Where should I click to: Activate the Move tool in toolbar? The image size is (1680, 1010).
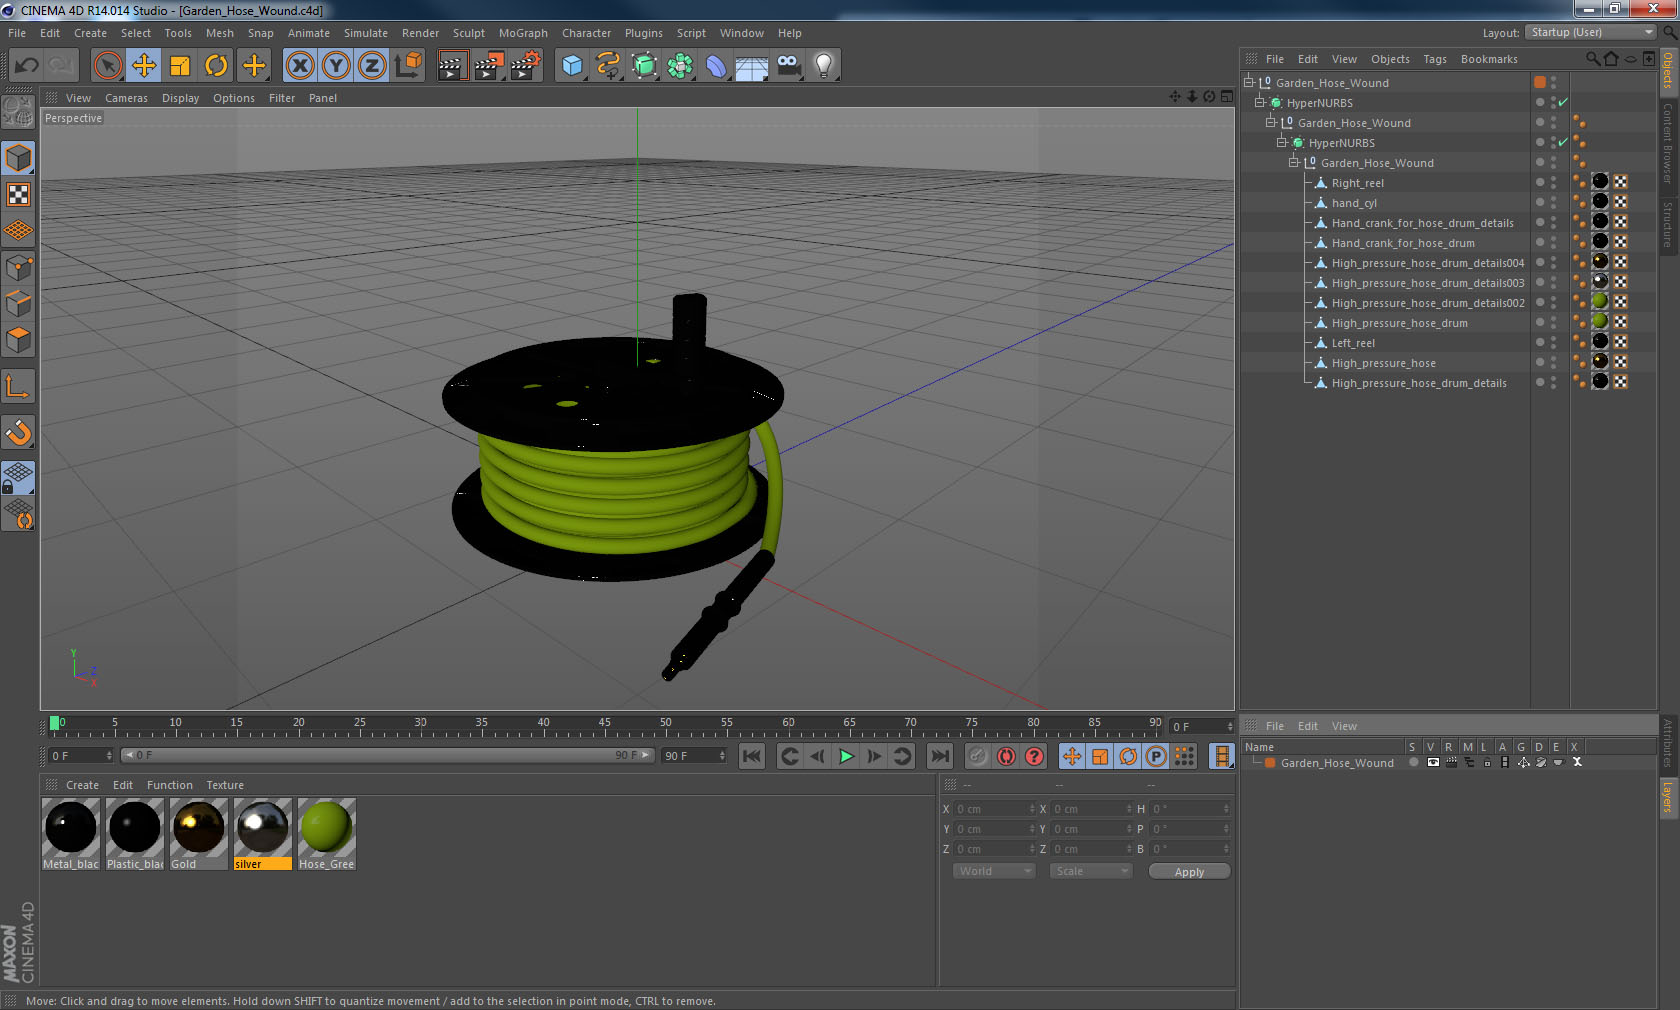144,66
